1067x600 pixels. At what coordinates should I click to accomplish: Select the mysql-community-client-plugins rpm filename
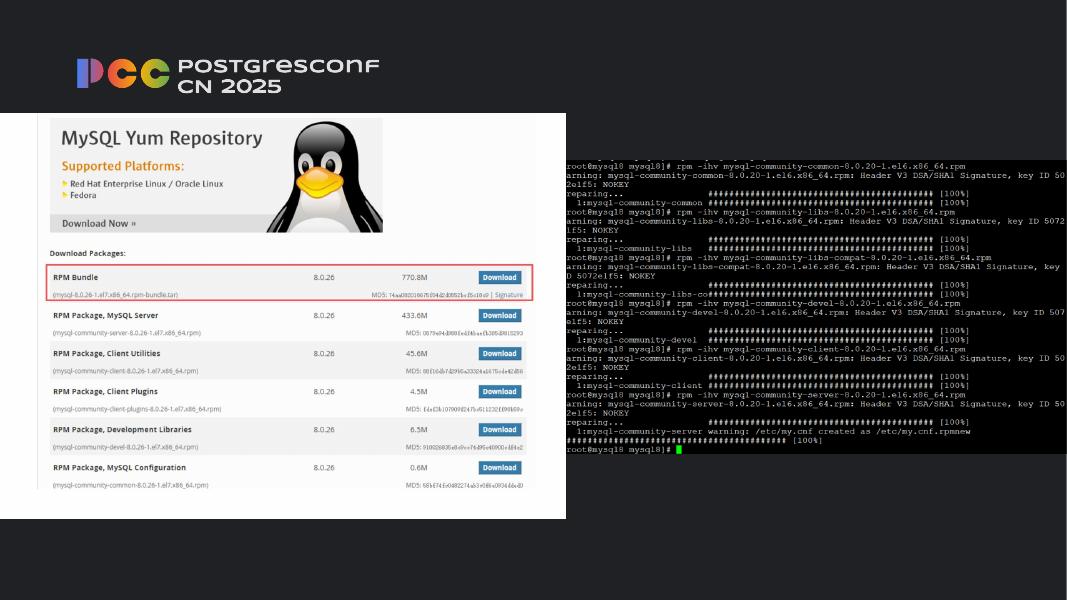(137, 410)
